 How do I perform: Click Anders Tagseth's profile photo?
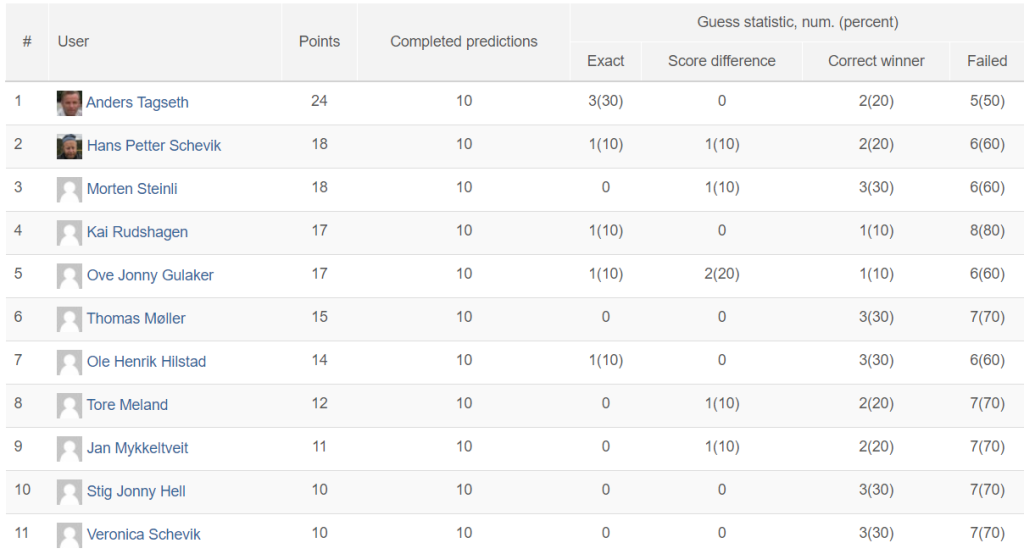[69, 103]
